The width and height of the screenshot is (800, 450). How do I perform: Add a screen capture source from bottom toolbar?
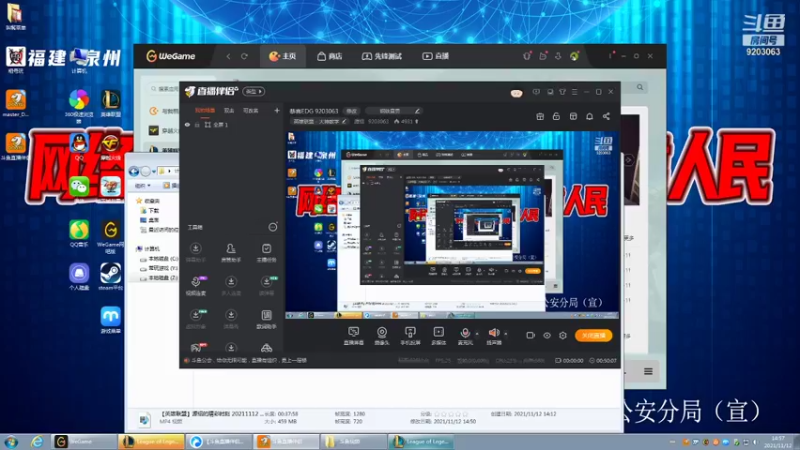point(353,336)
